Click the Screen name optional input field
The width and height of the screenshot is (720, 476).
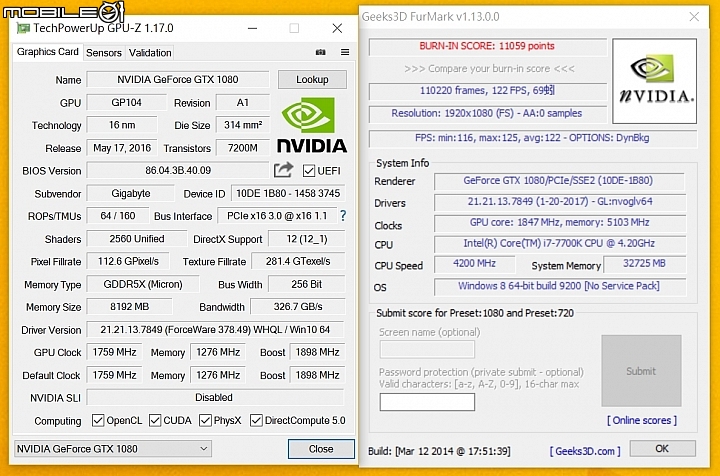pos(427,349)
